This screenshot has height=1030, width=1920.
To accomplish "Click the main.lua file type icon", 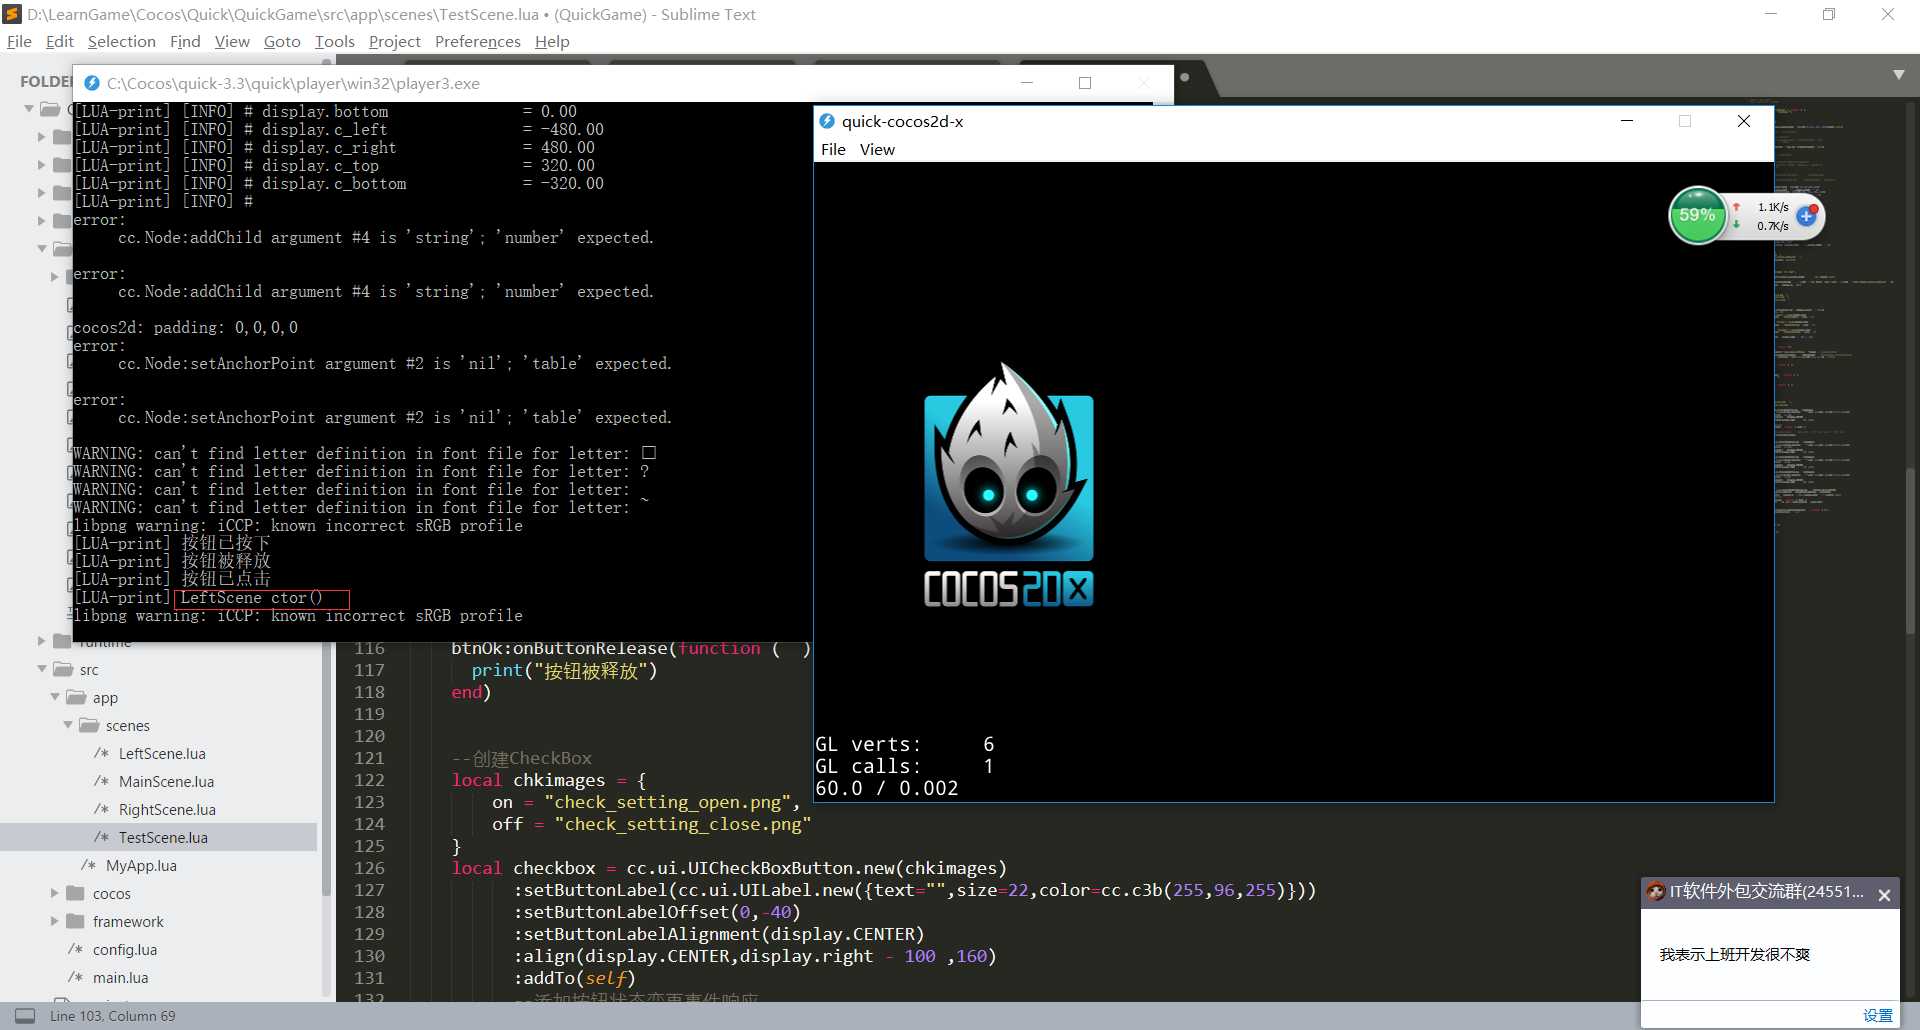I will point(75,977).
